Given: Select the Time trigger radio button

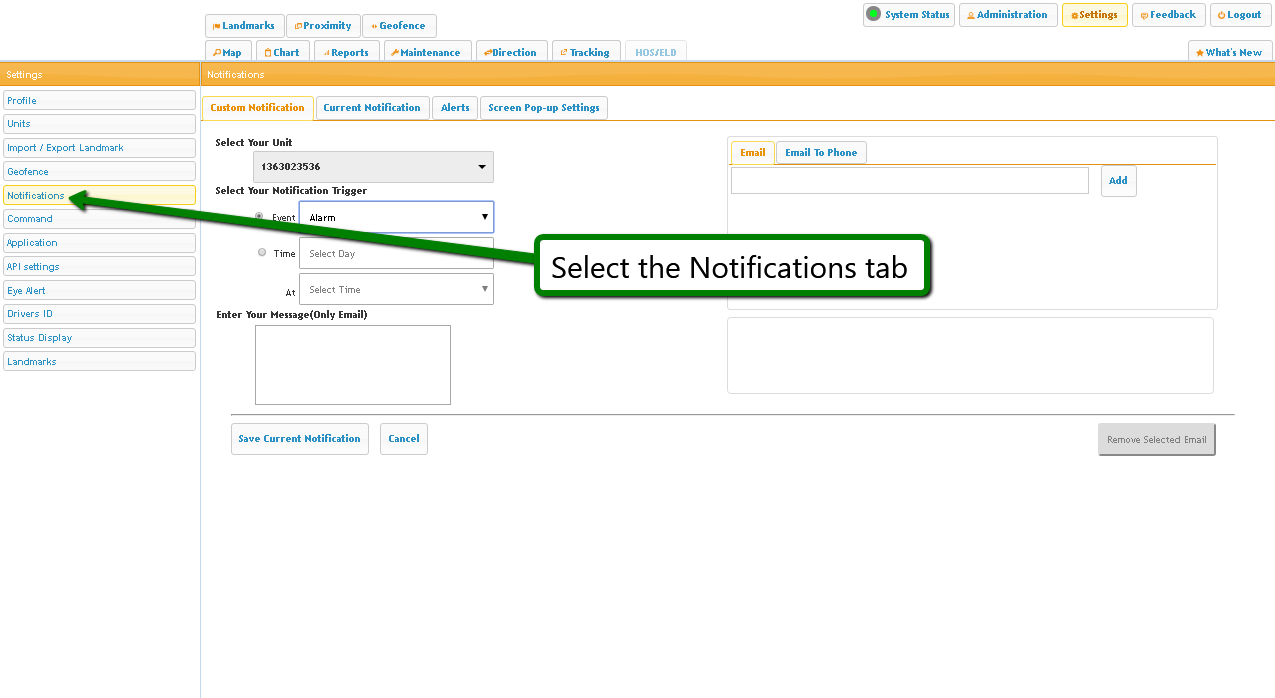Looking at the screenshot, I should point(262,253).
